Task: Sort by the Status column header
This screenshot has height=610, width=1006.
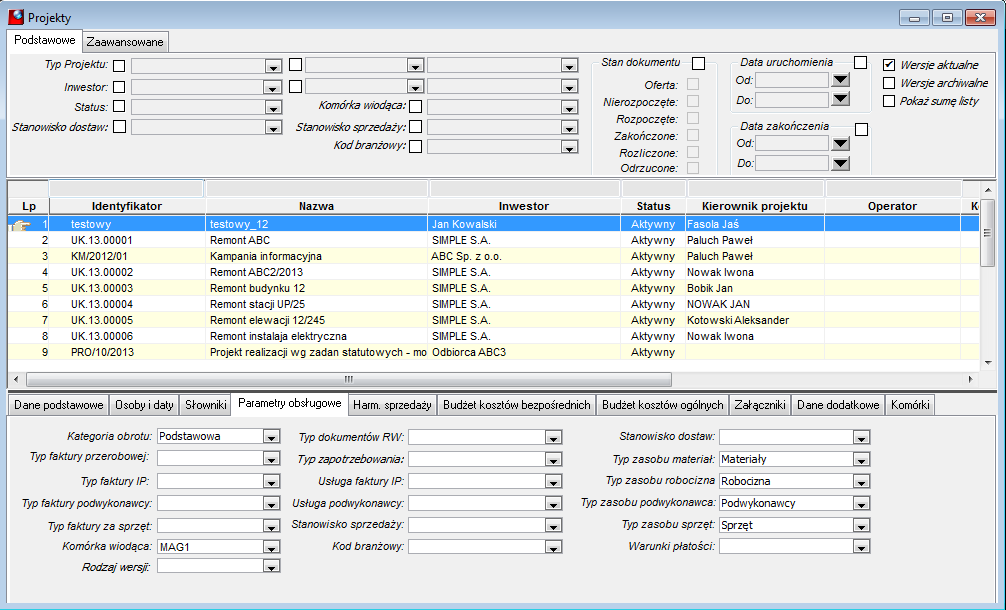Action: (653, 206)
